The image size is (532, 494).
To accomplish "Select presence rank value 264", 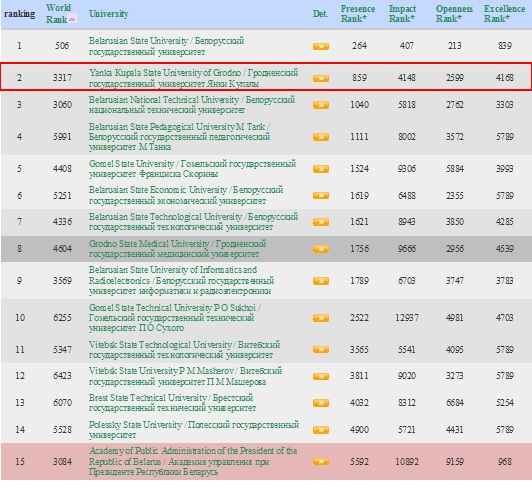I will [x=359, y=45].
